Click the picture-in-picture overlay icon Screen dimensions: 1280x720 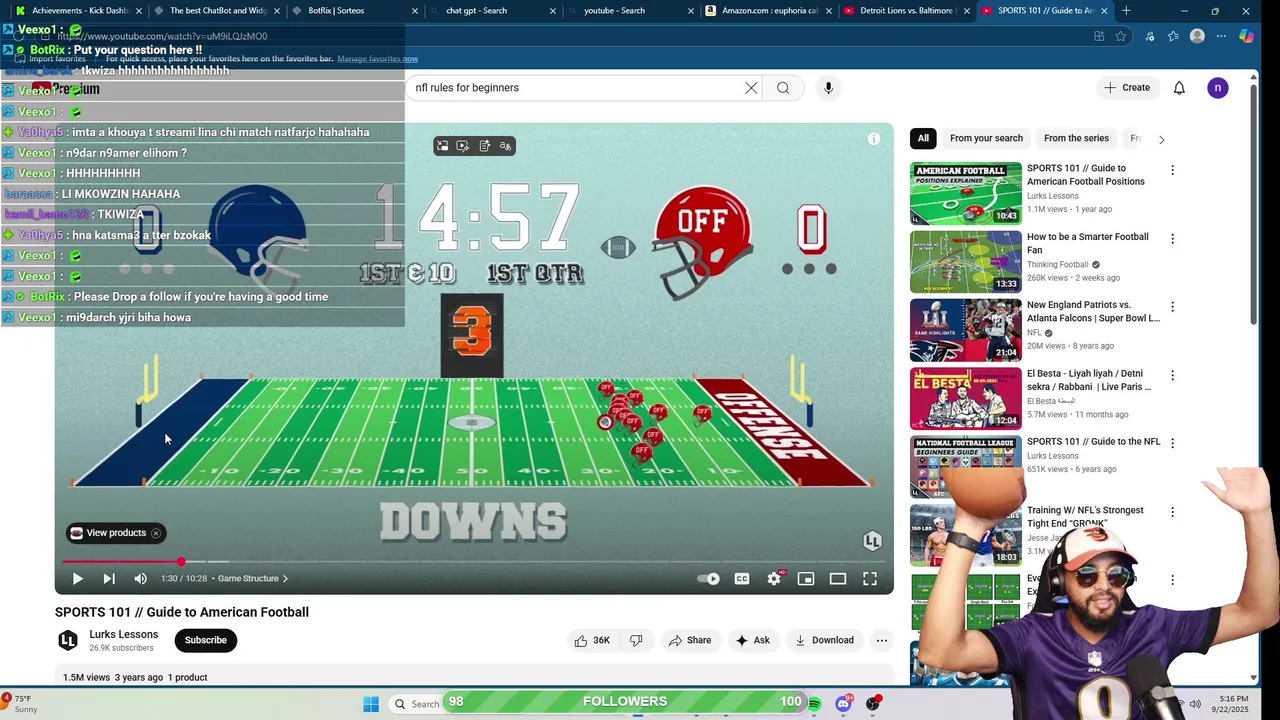(442, 146)
